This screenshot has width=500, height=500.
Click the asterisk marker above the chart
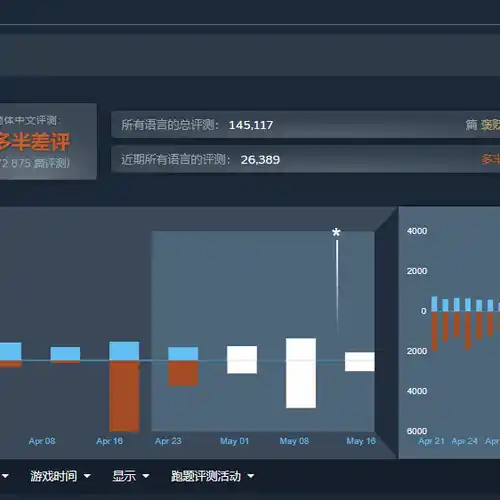coord(336,232)
